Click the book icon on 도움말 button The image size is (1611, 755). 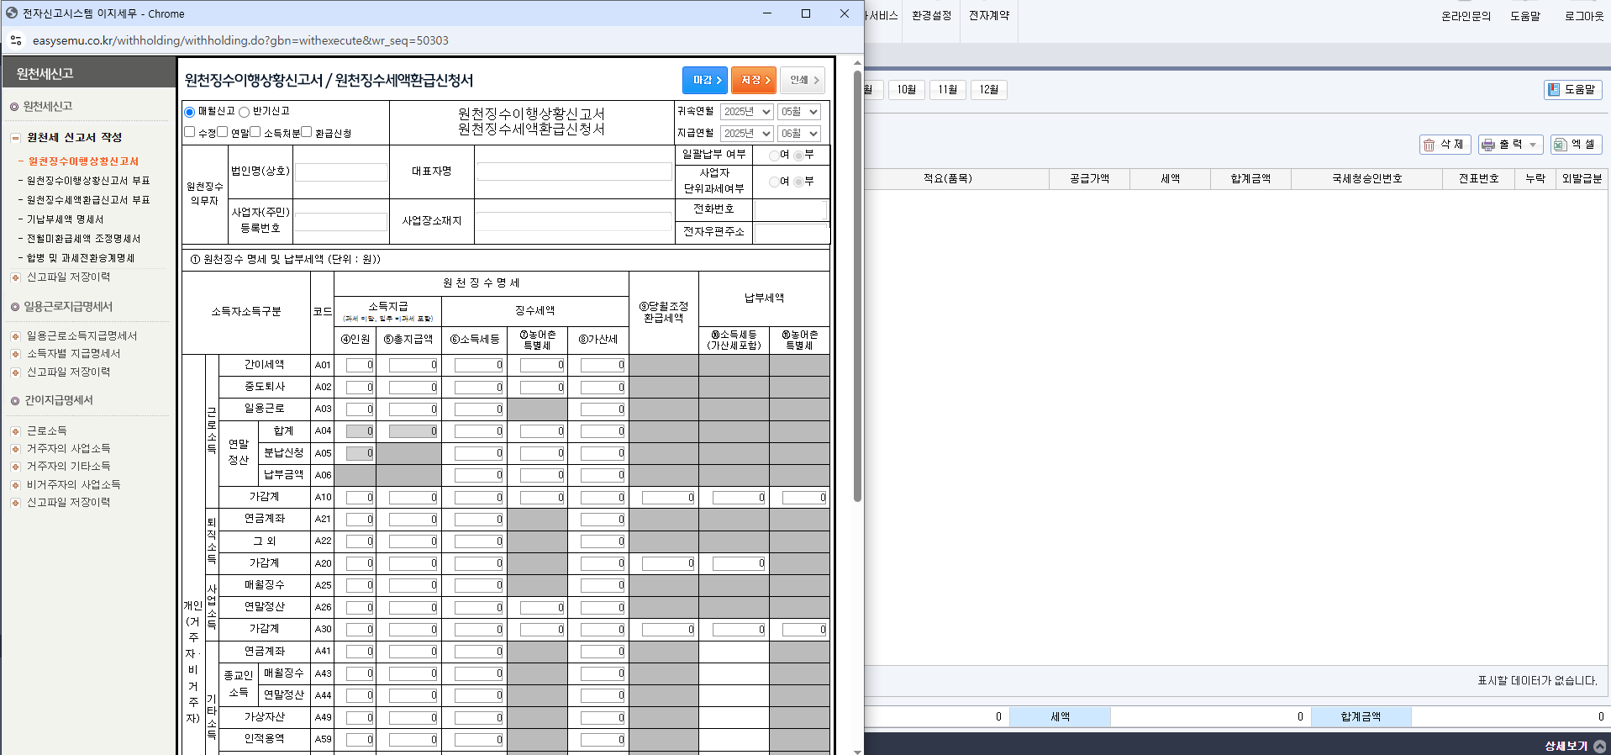1554,90
